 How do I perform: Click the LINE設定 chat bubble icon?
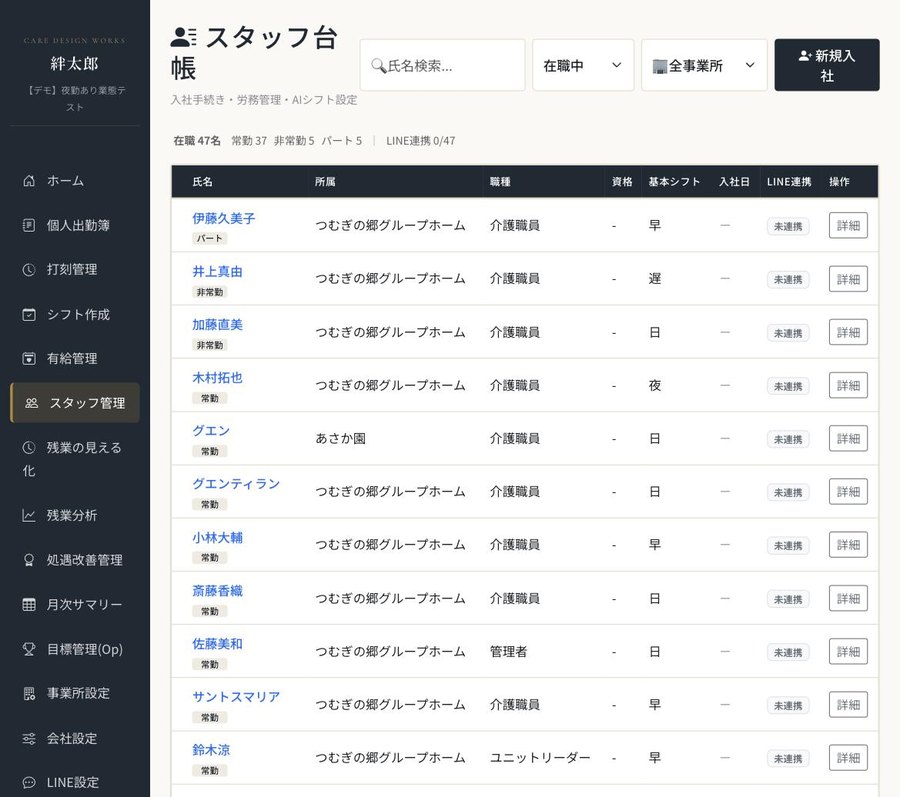(29, 782)
